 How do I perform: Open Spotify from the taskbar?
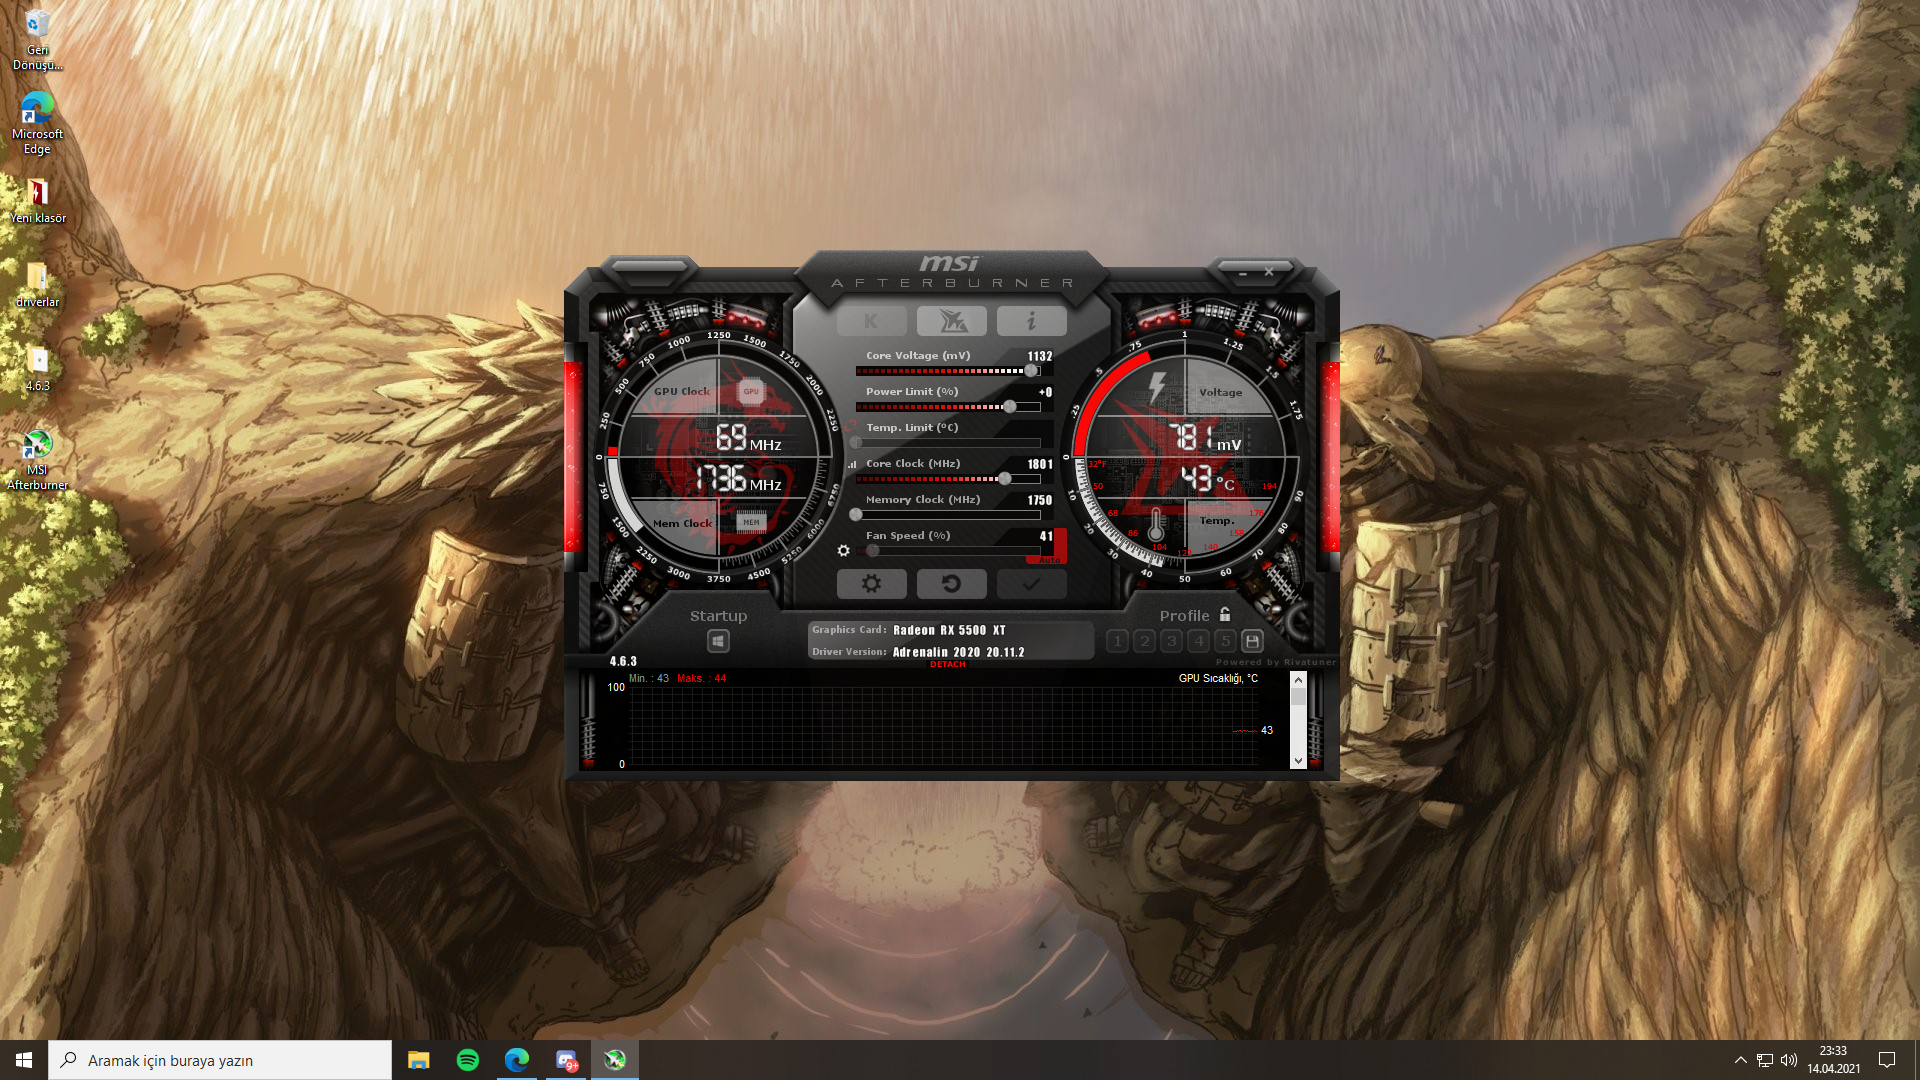[467, 1060]
